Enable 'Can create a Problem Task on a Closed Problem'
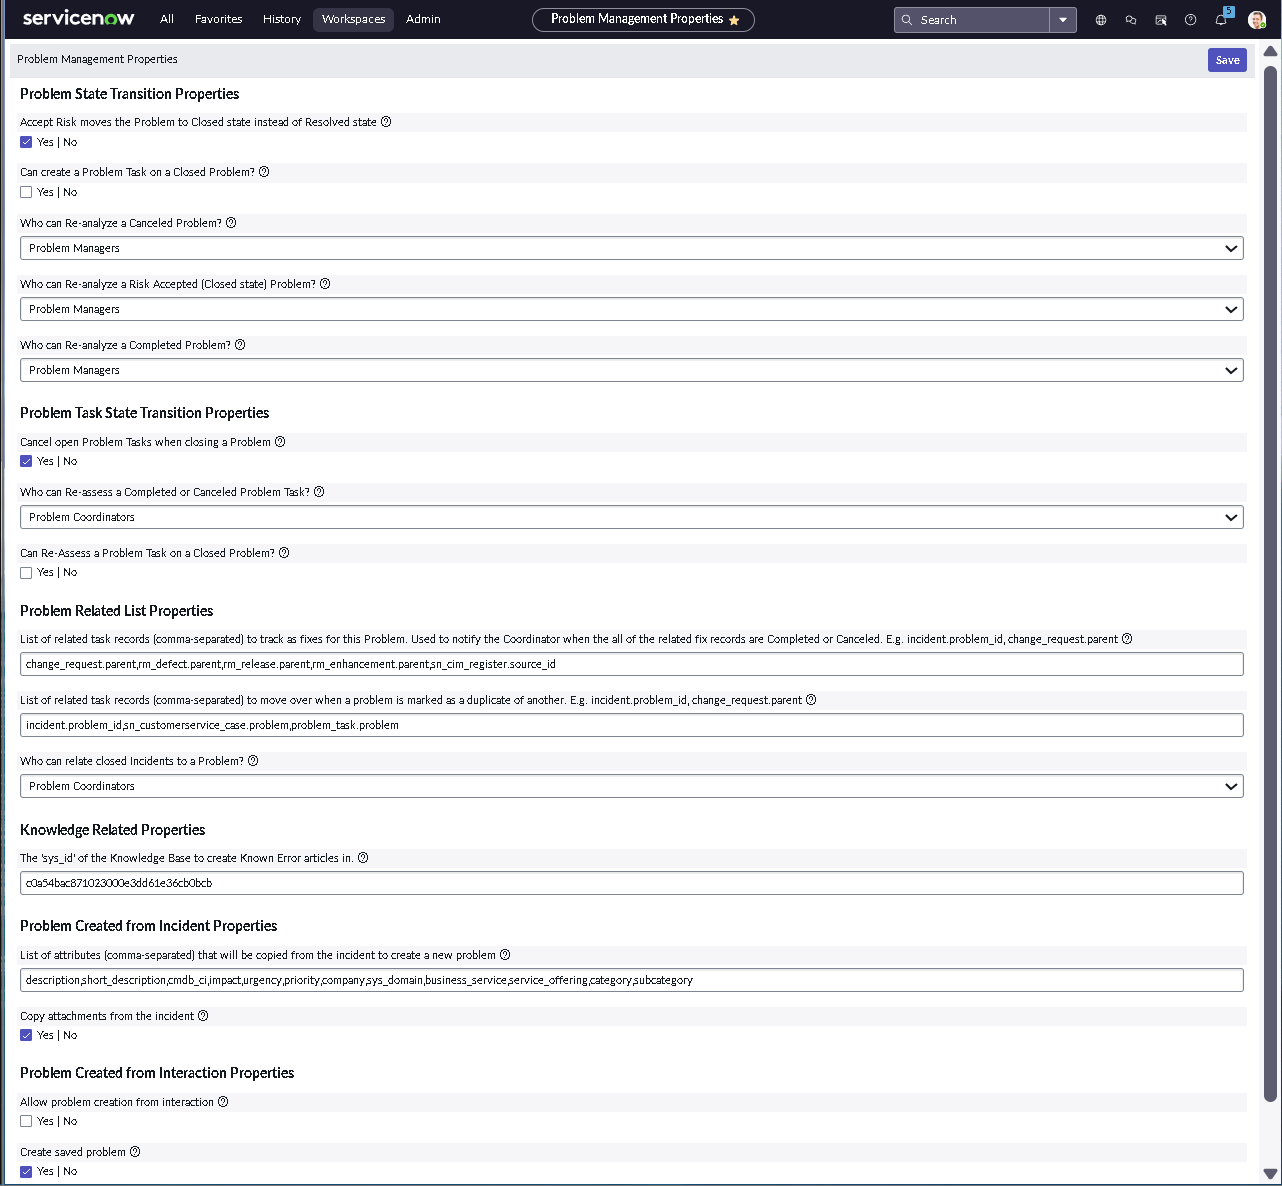 pos(26,191)
